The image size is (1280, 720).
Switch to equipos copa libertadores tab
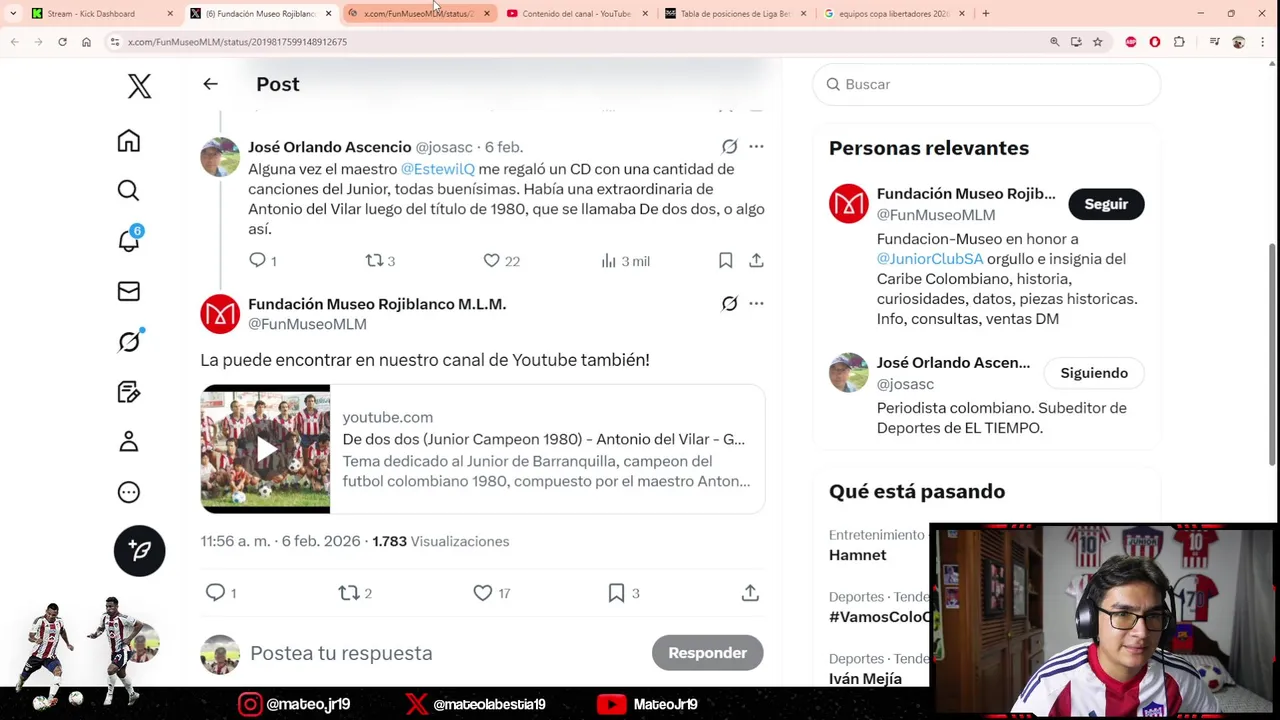[x=894, y=14]
